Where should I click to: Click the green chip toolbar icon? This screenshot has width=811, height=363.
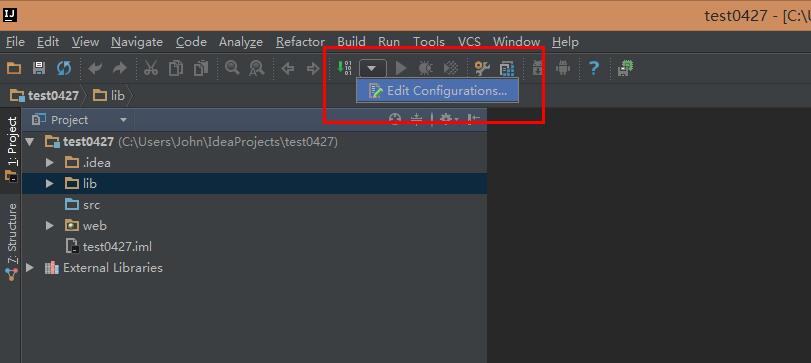pyautogui.click(x=625, y=68)
